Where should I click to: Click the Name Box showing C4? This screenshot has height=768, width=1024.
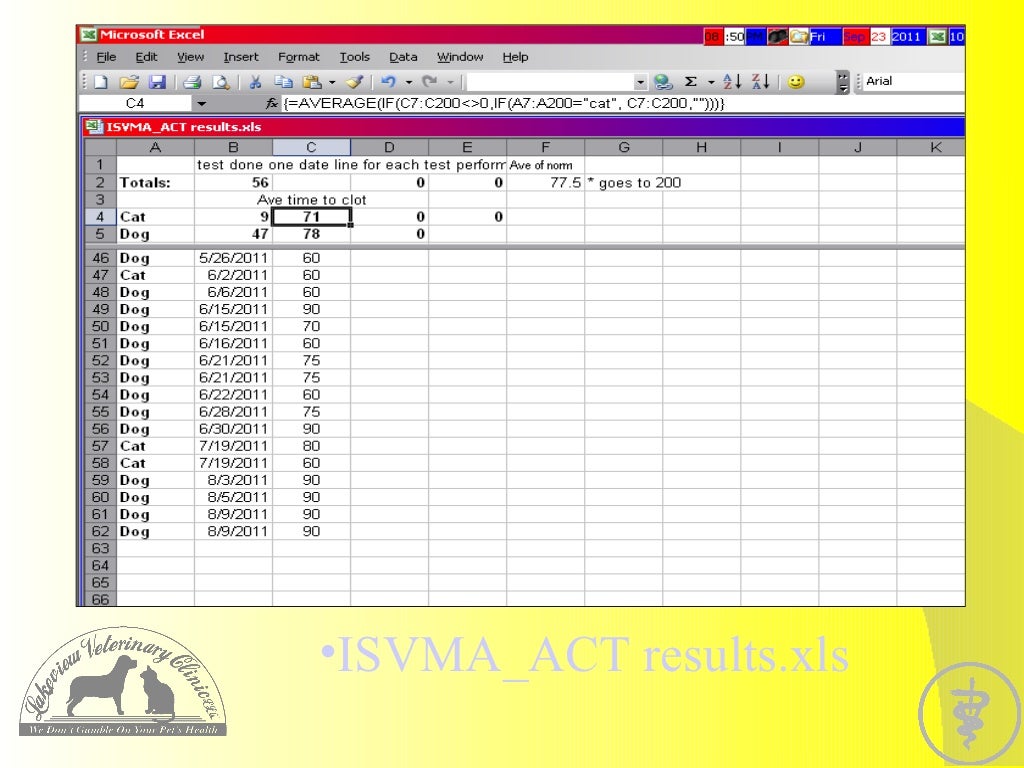(x=135, y=103)
